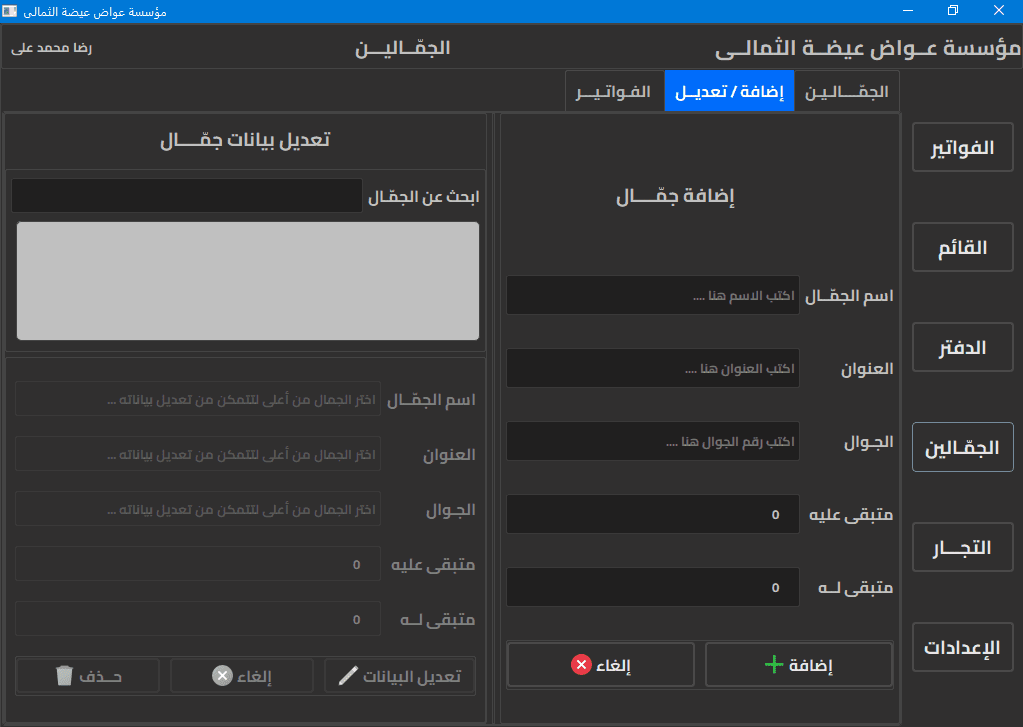
Task: Open the التجـار sidebar section
Action: tap(961, 547)
